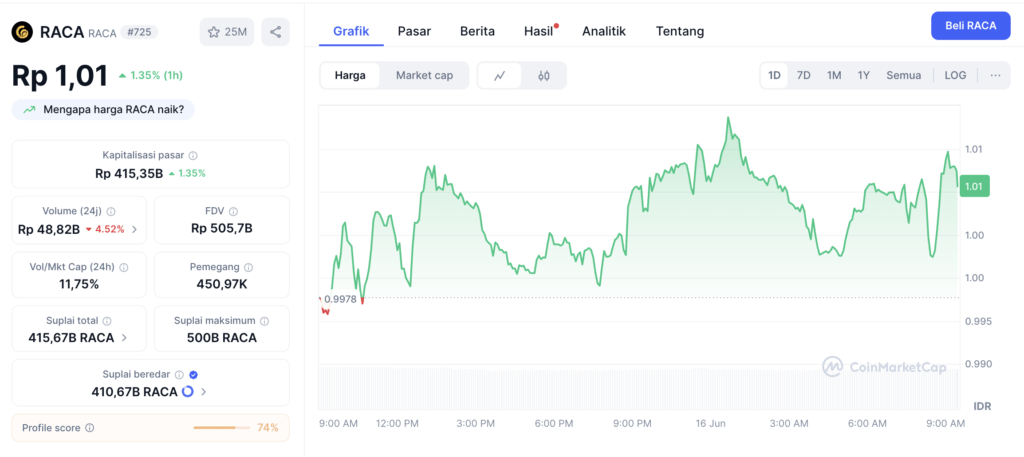The image size is (1024, 457).
Task: Set chart range to 1M
Action: (x=834, y=75)
